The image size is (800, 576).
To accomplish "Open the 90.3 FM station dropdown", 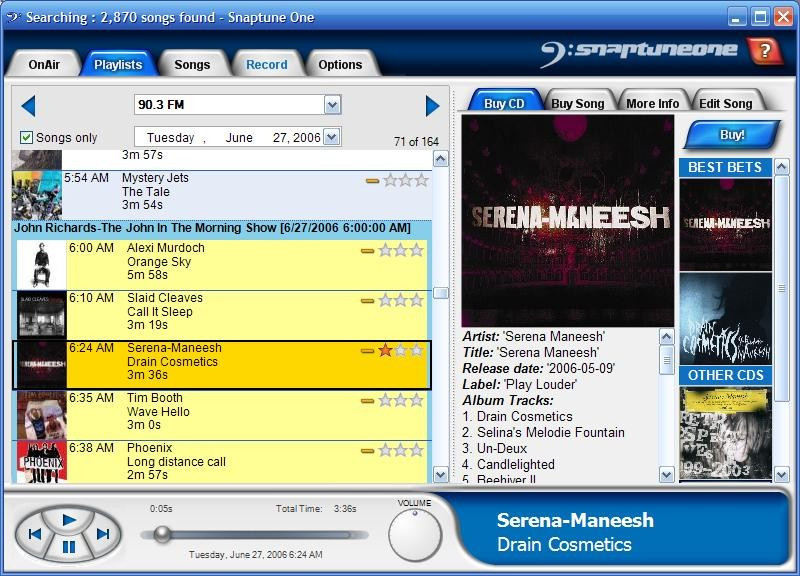I will coord(332,105).
